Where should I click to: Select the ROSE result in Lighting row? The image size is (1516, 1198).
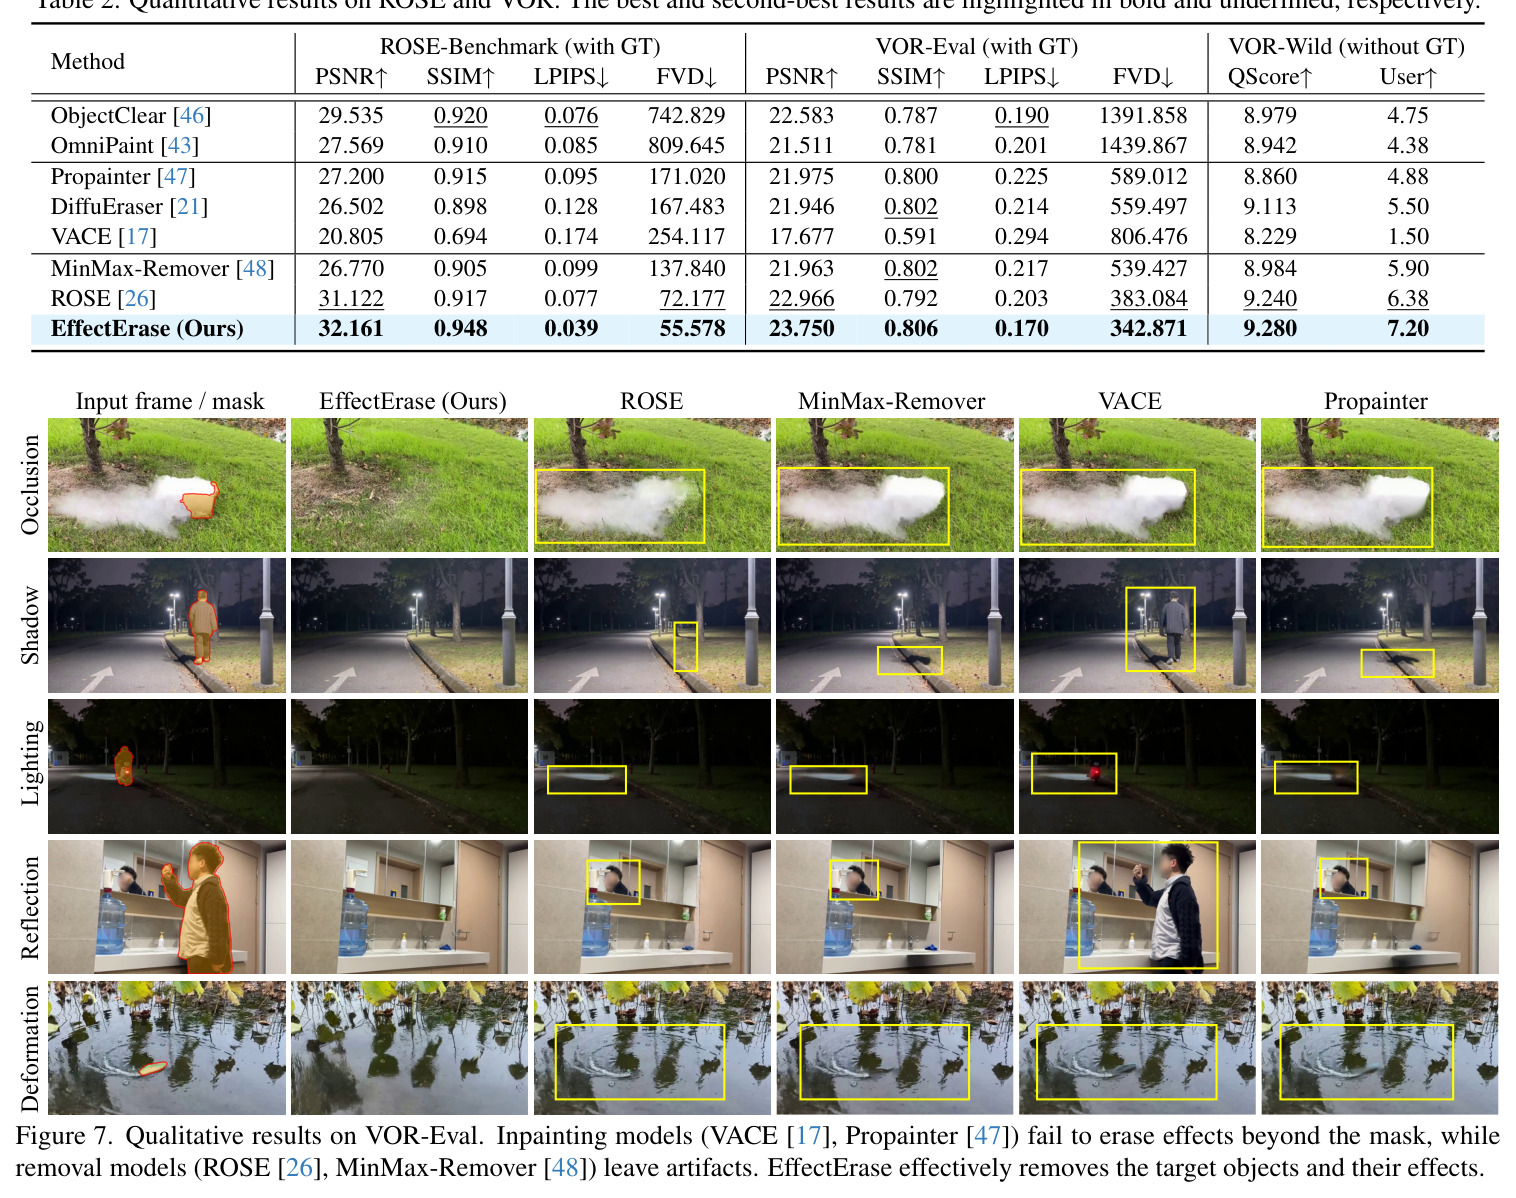click(x=652, y=767)
